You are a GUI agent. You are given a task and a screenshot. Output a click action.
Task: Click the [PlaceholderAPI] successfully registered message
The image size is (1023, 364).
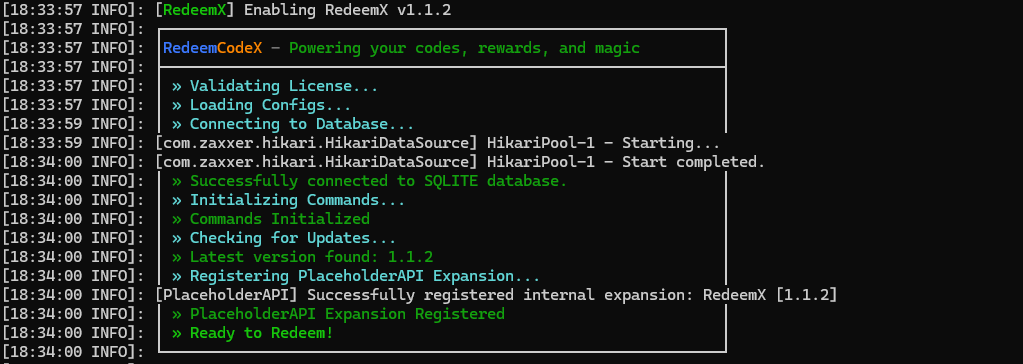point(496,295)
